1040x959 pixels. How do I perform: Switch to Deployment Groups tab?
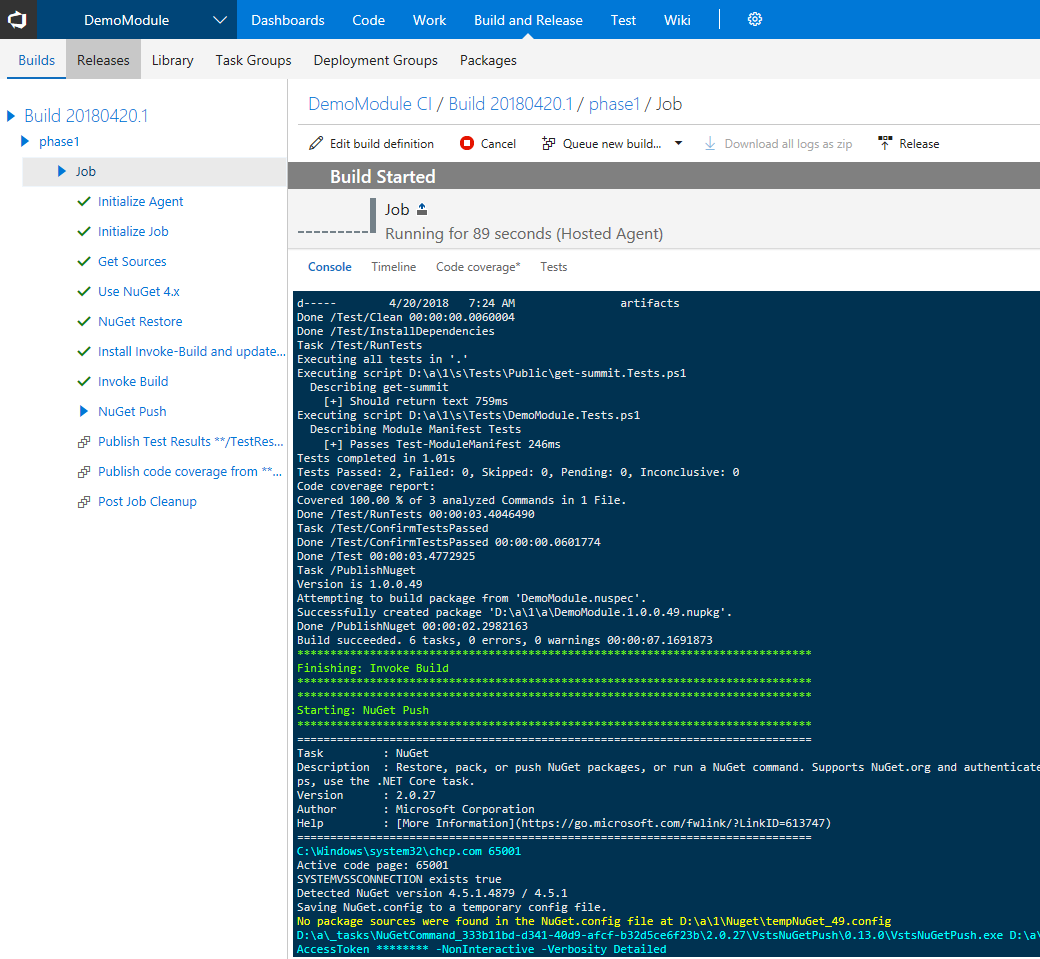pos(375,60)
